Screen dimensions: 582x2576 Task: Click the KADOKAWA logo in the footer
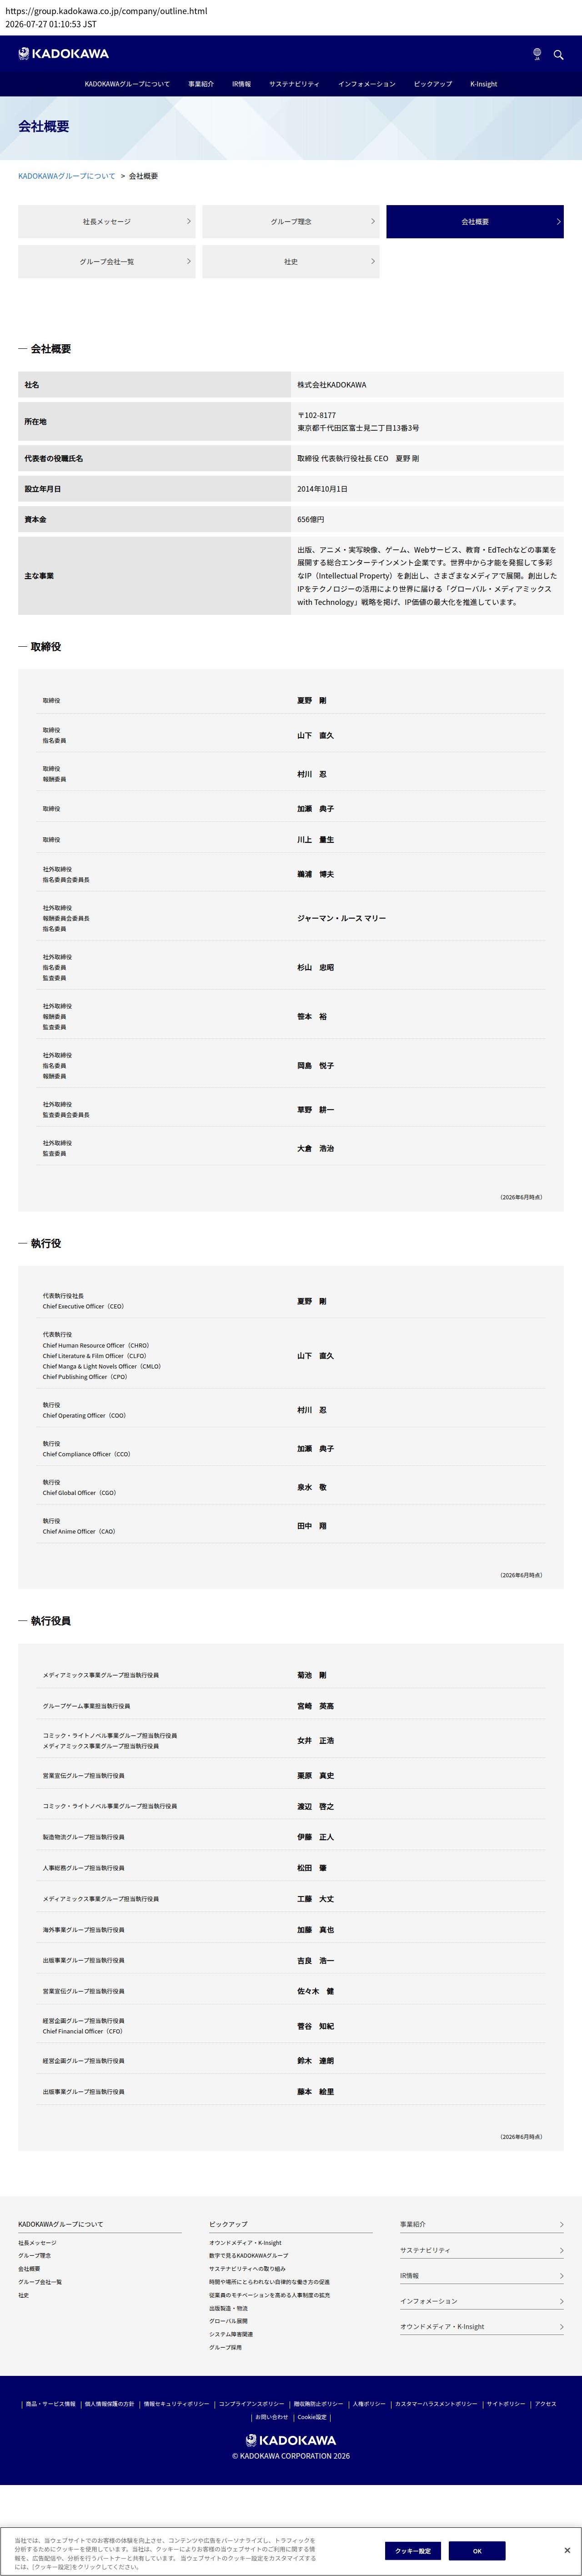pyautogui.click(x=291, y=2440)
